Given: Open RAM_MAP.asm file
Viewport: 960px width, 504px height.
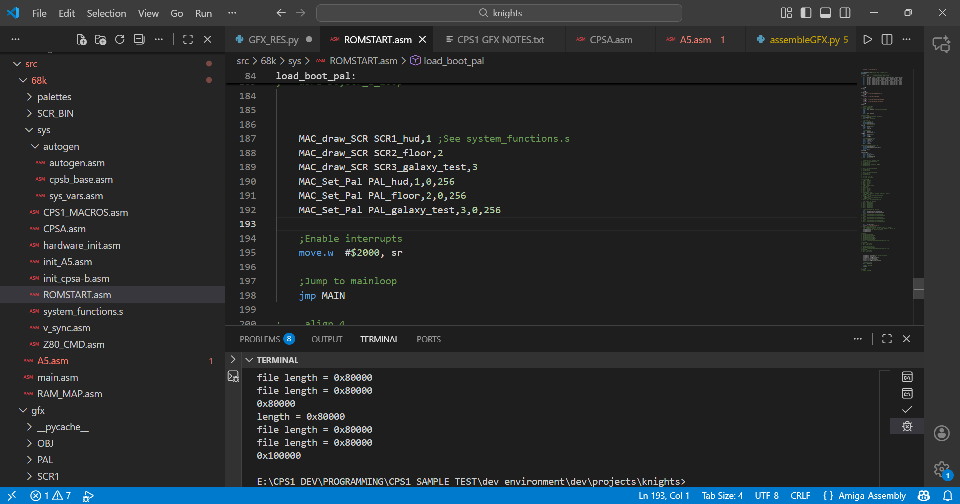Looking at the screenshot, I should 69,394.
